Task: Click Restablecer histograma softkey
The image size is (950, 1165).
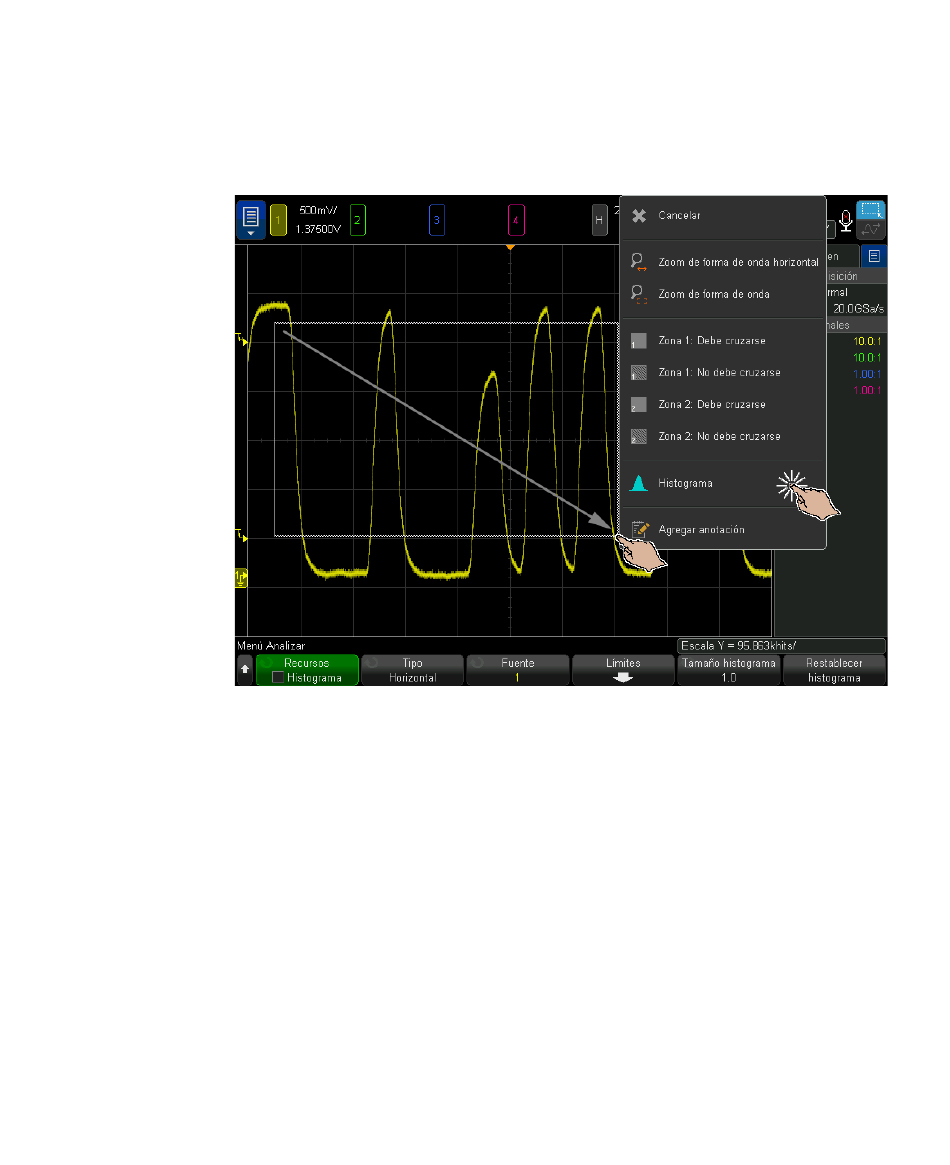Action: click(x=834, y=670)
